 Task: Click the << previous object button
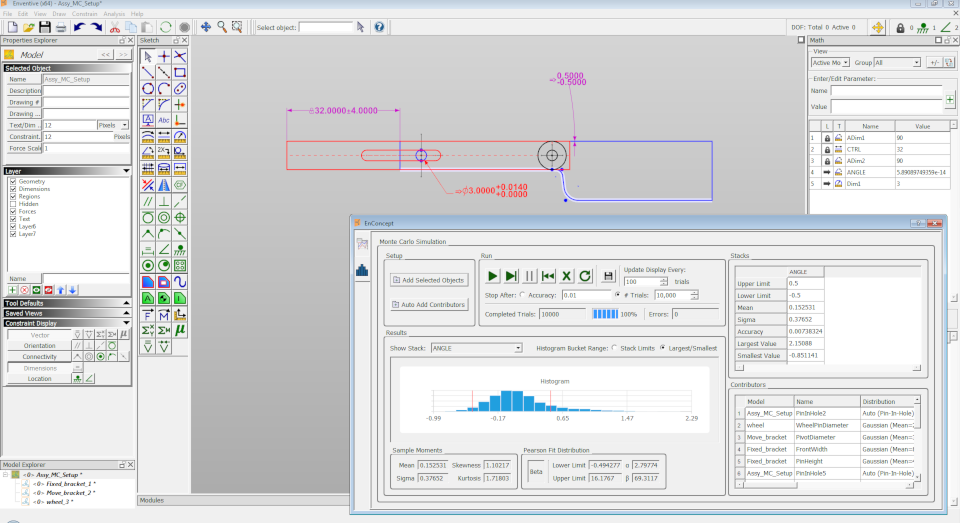click(x=106, y=55)
